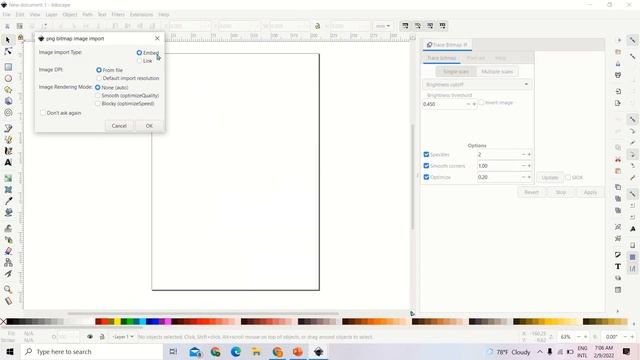Select None (auto) rendering mode
The height and width of the screenshot is (360, 640).
point(98,87)
